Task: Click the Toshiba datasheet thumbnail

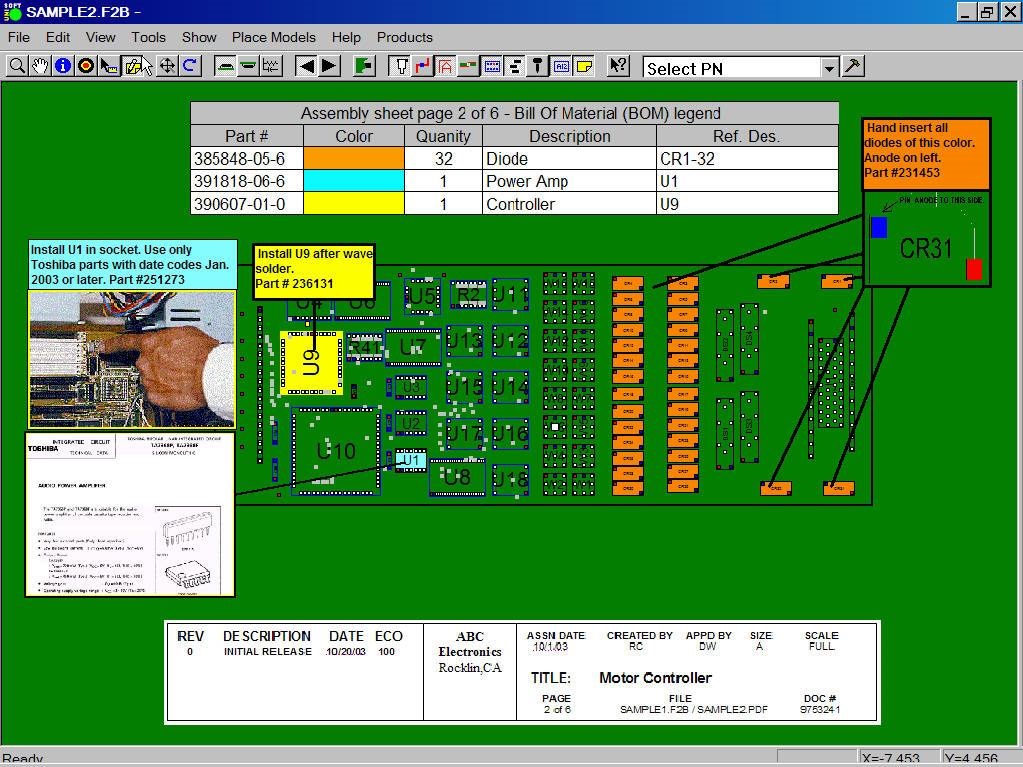Action: tap(130, 514)
